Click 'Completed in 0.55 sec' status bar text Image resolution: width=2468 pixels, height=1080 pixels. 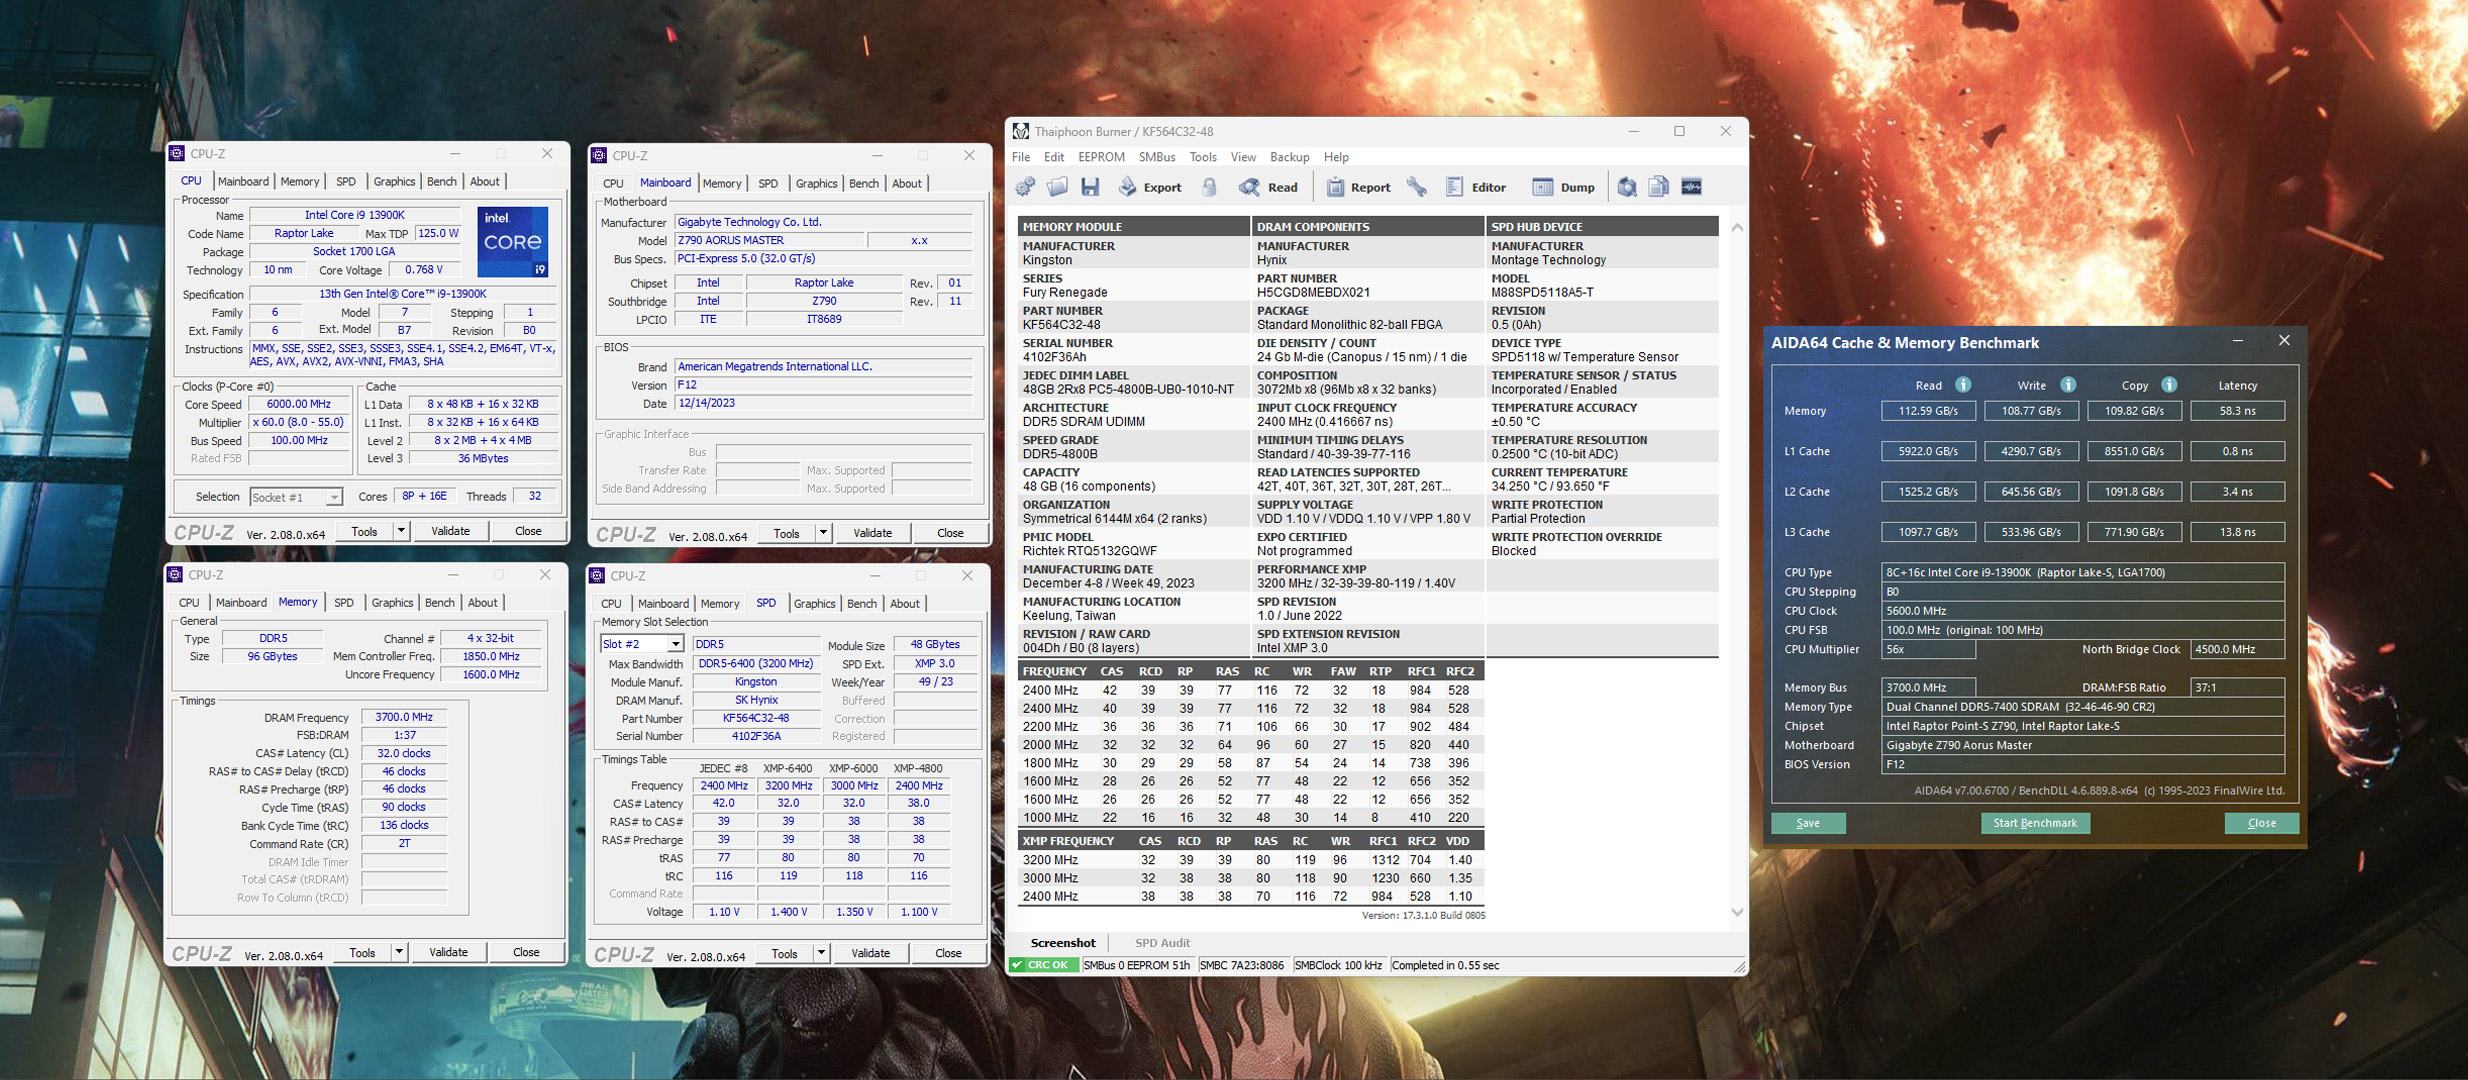pyautogui.click(x=1445, y=965)
